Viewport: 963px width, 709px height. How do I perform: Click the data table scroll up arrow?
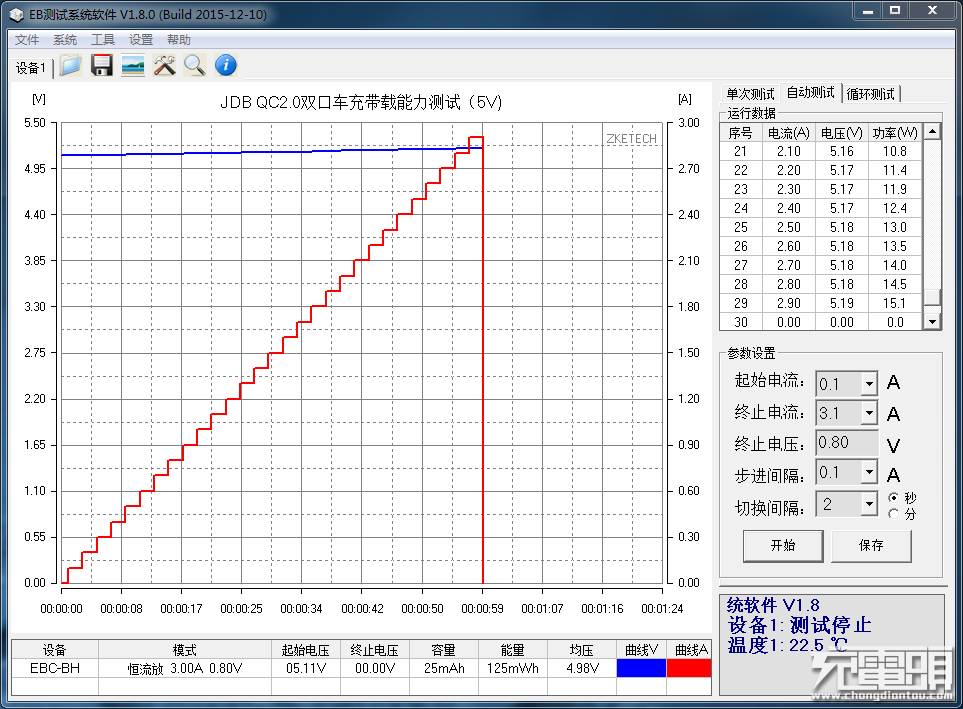click(933, 131)
